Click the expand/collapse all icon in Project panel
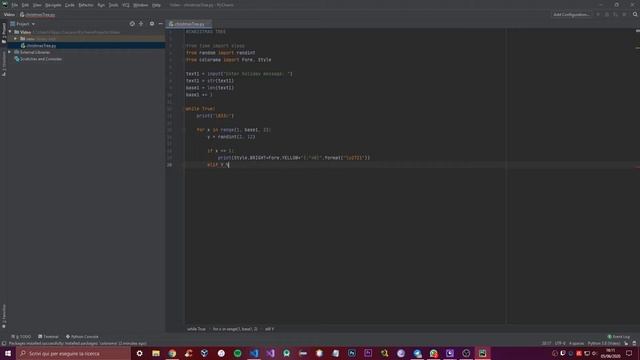The width and height of the screenshot is (640, 360). 141,24
